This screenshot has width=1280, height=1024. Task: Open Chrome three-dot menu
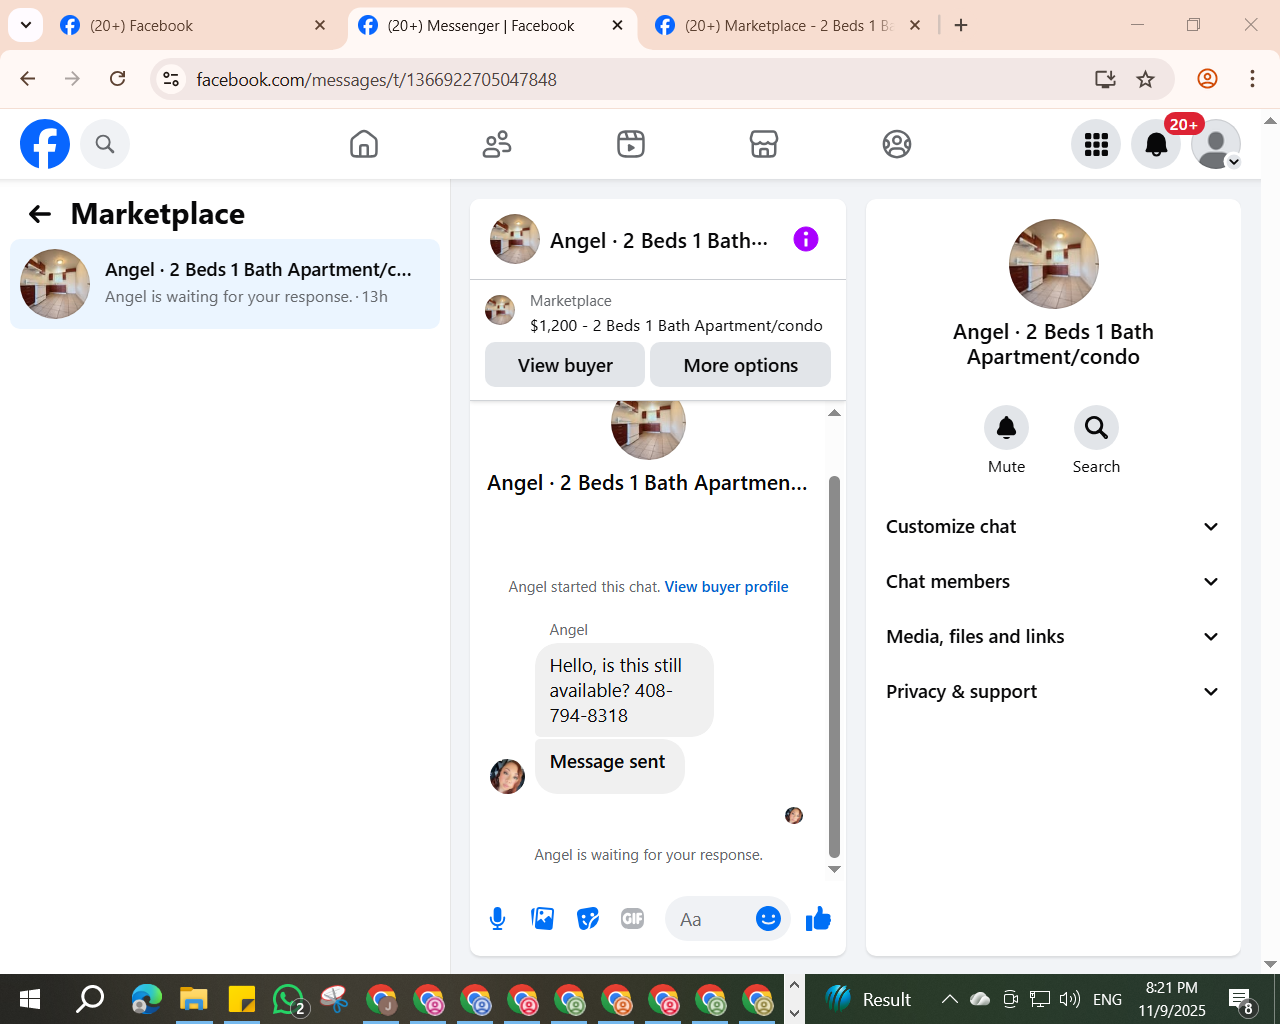(1252, 79)
